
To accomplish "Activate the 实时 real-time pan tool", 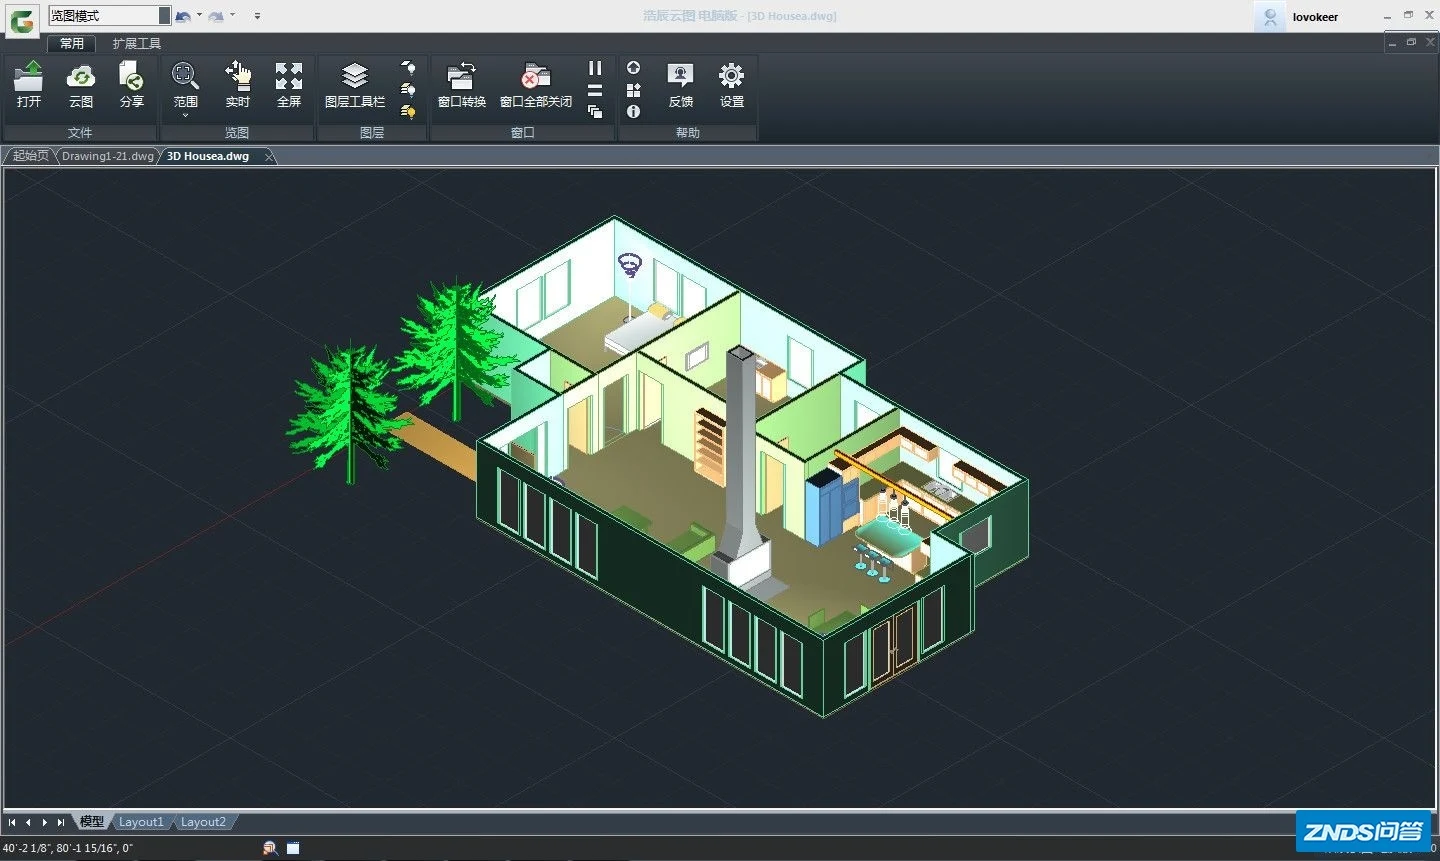I will tap(237, 80).
